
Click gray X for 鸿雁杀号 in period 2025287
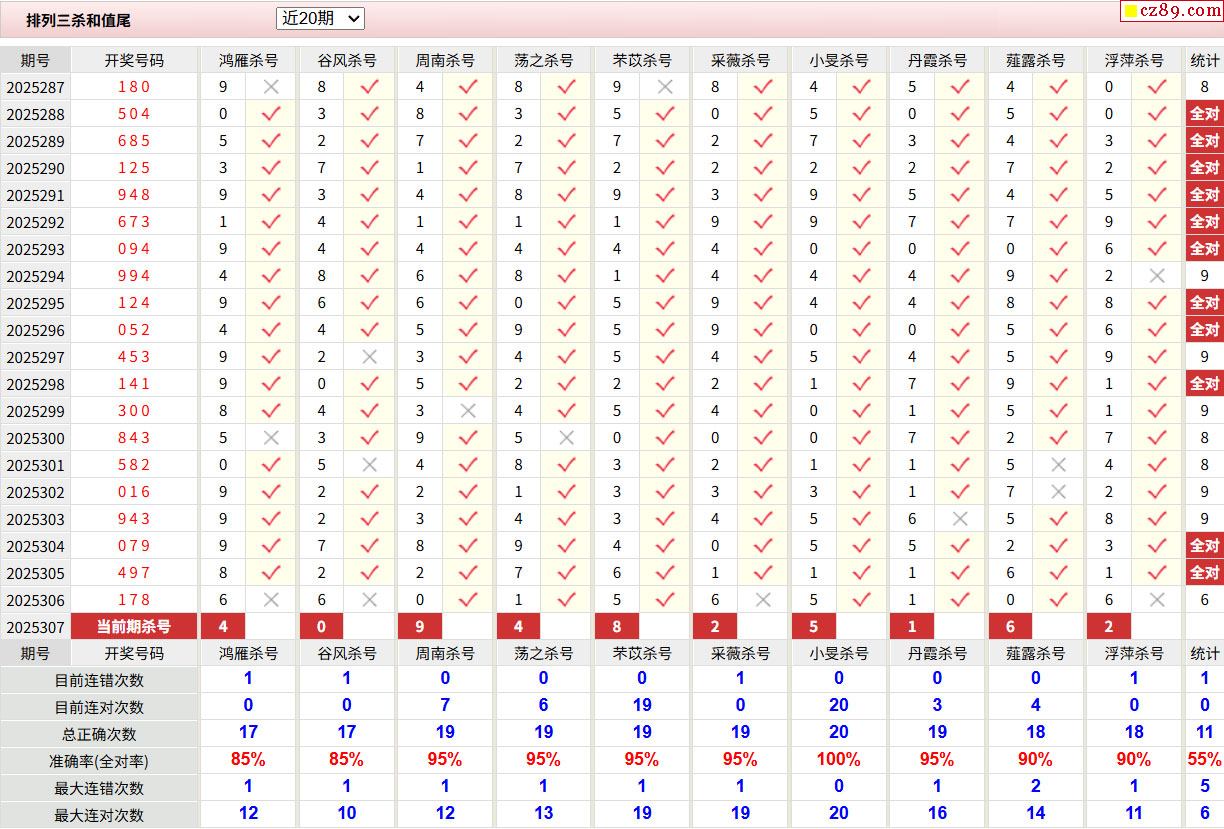271,87
